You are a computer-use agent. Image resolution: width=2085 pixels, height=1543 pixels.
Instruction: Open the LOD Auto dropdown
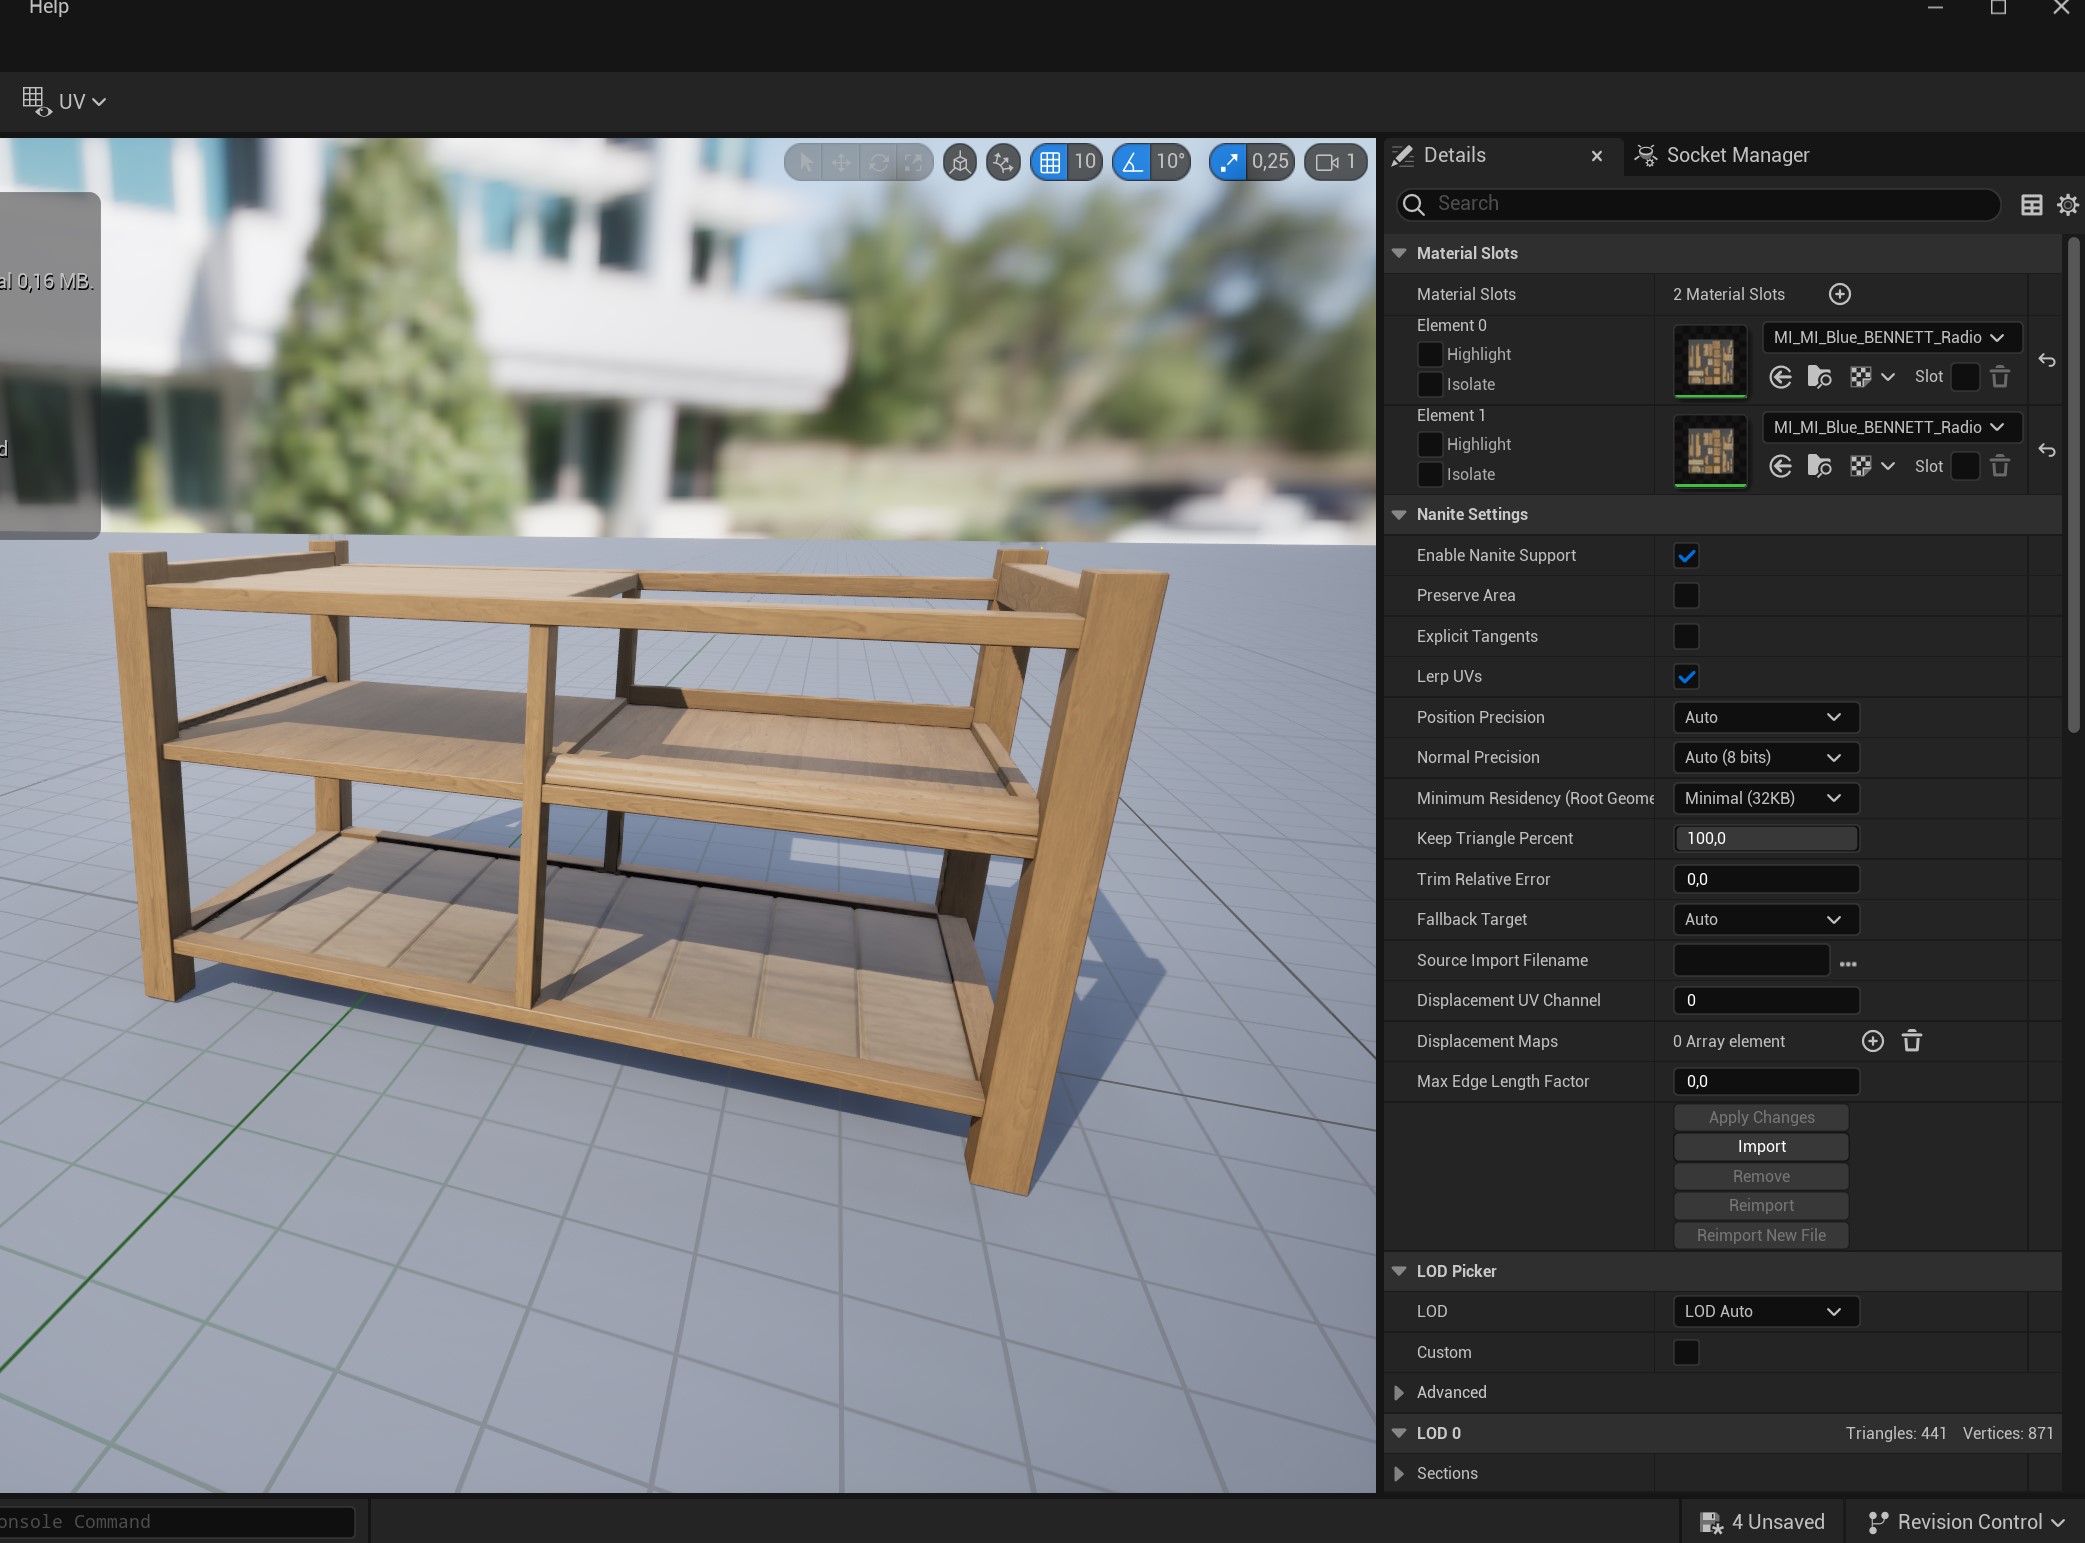click(1765, 1311)
